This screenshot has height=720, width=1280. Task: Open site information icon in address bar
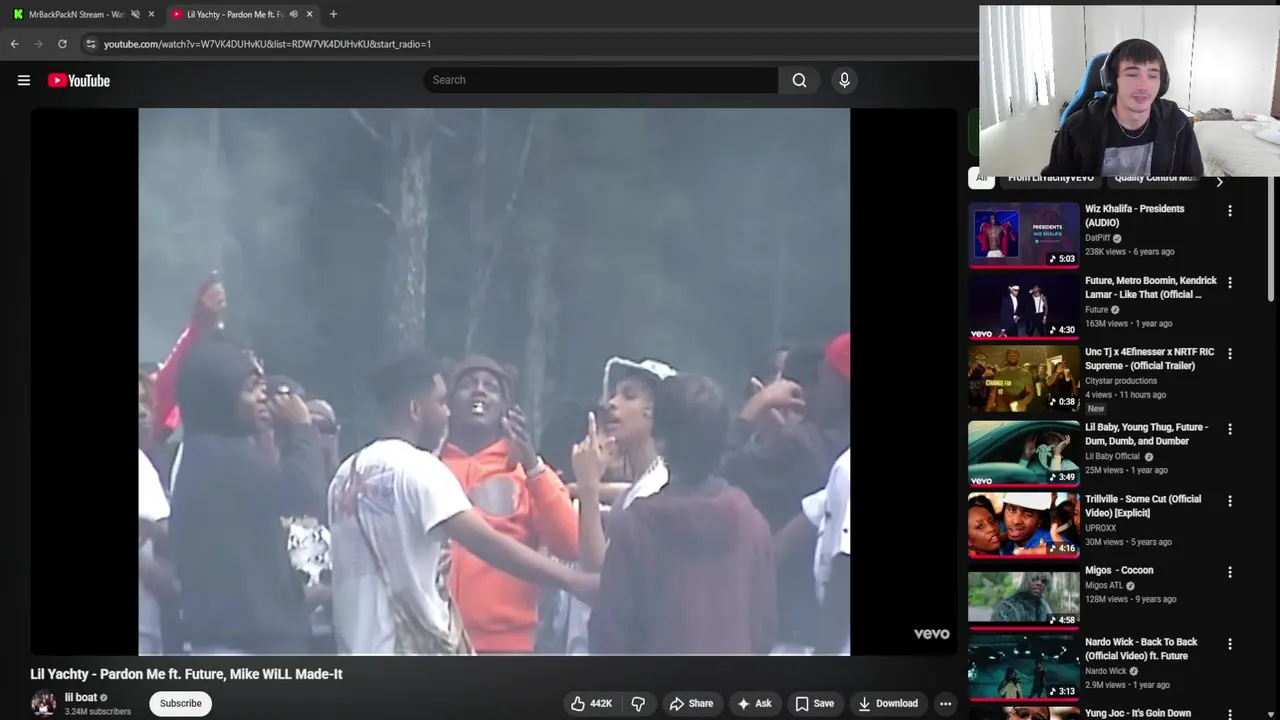[x=90, y=44]
